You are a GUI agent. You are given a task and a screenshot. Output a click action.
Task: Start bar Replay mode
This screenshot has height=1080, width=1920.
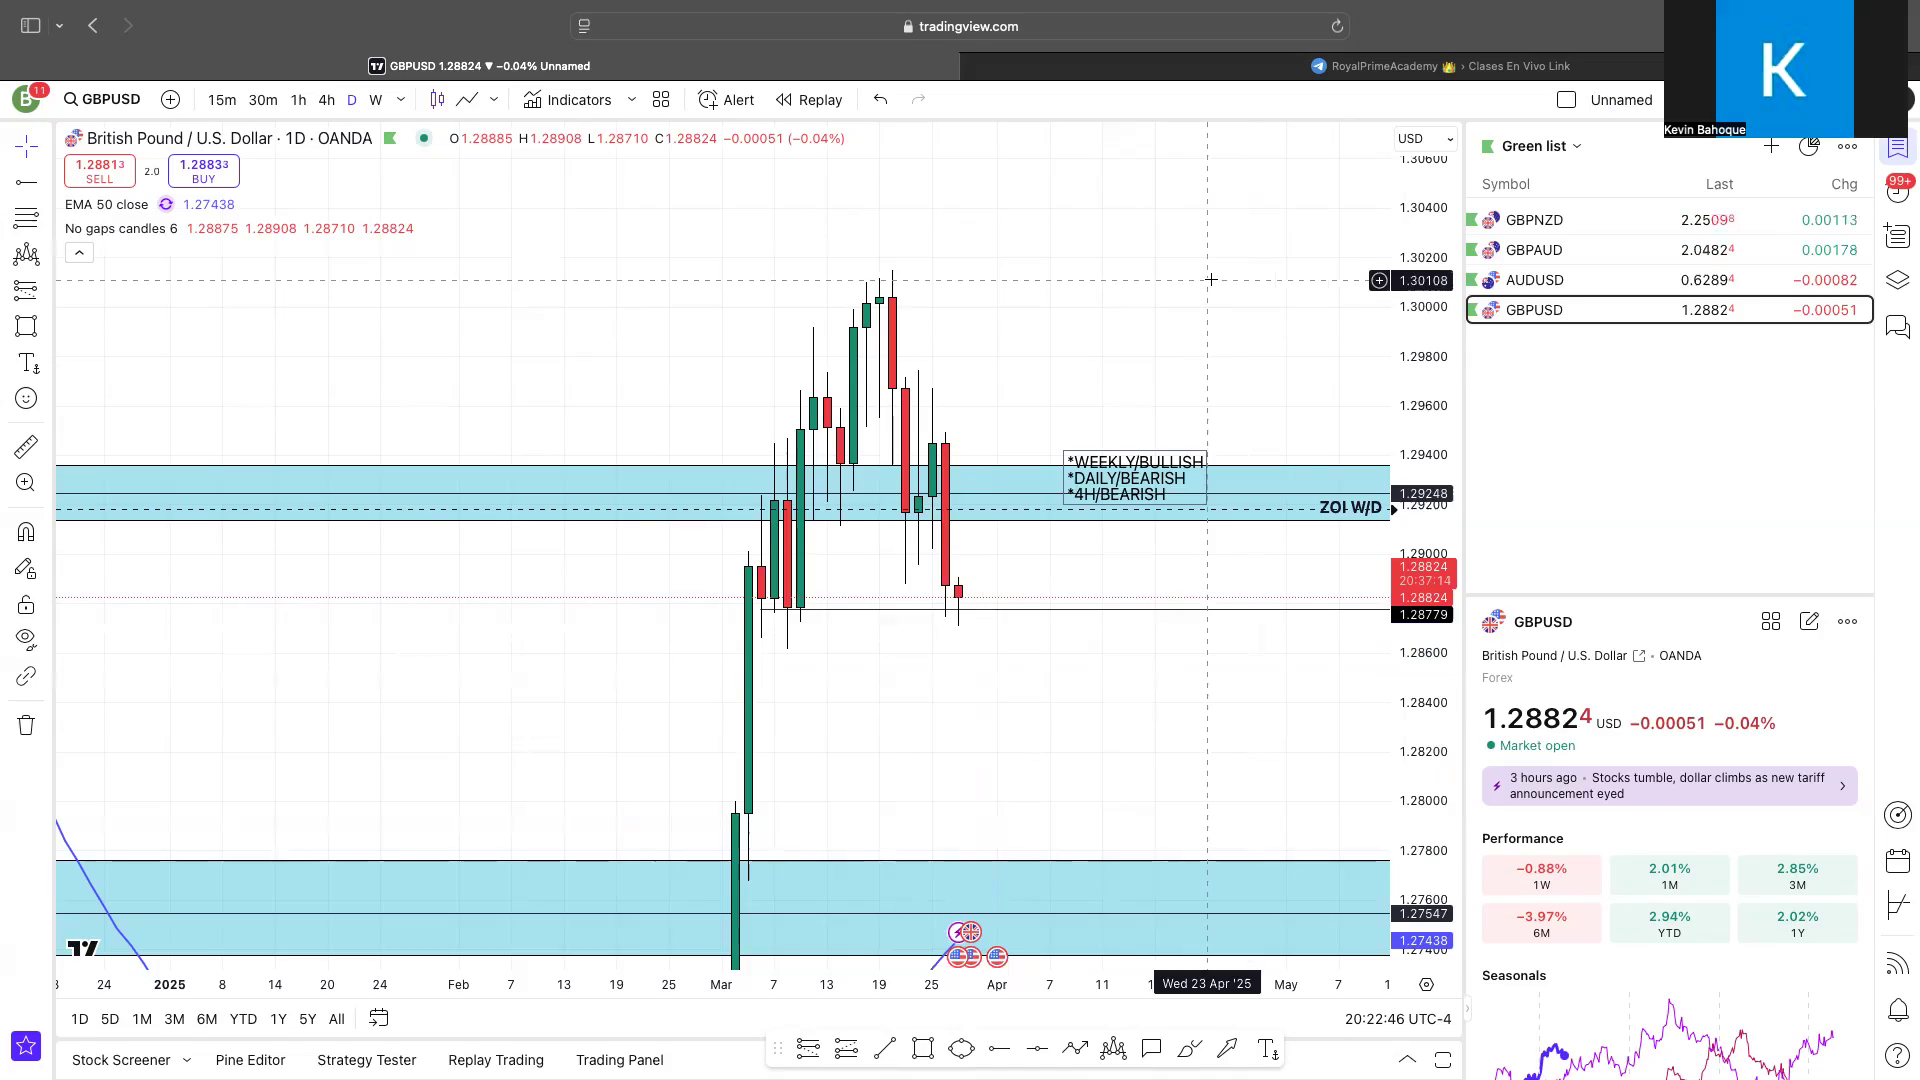(x=809, y=99)
